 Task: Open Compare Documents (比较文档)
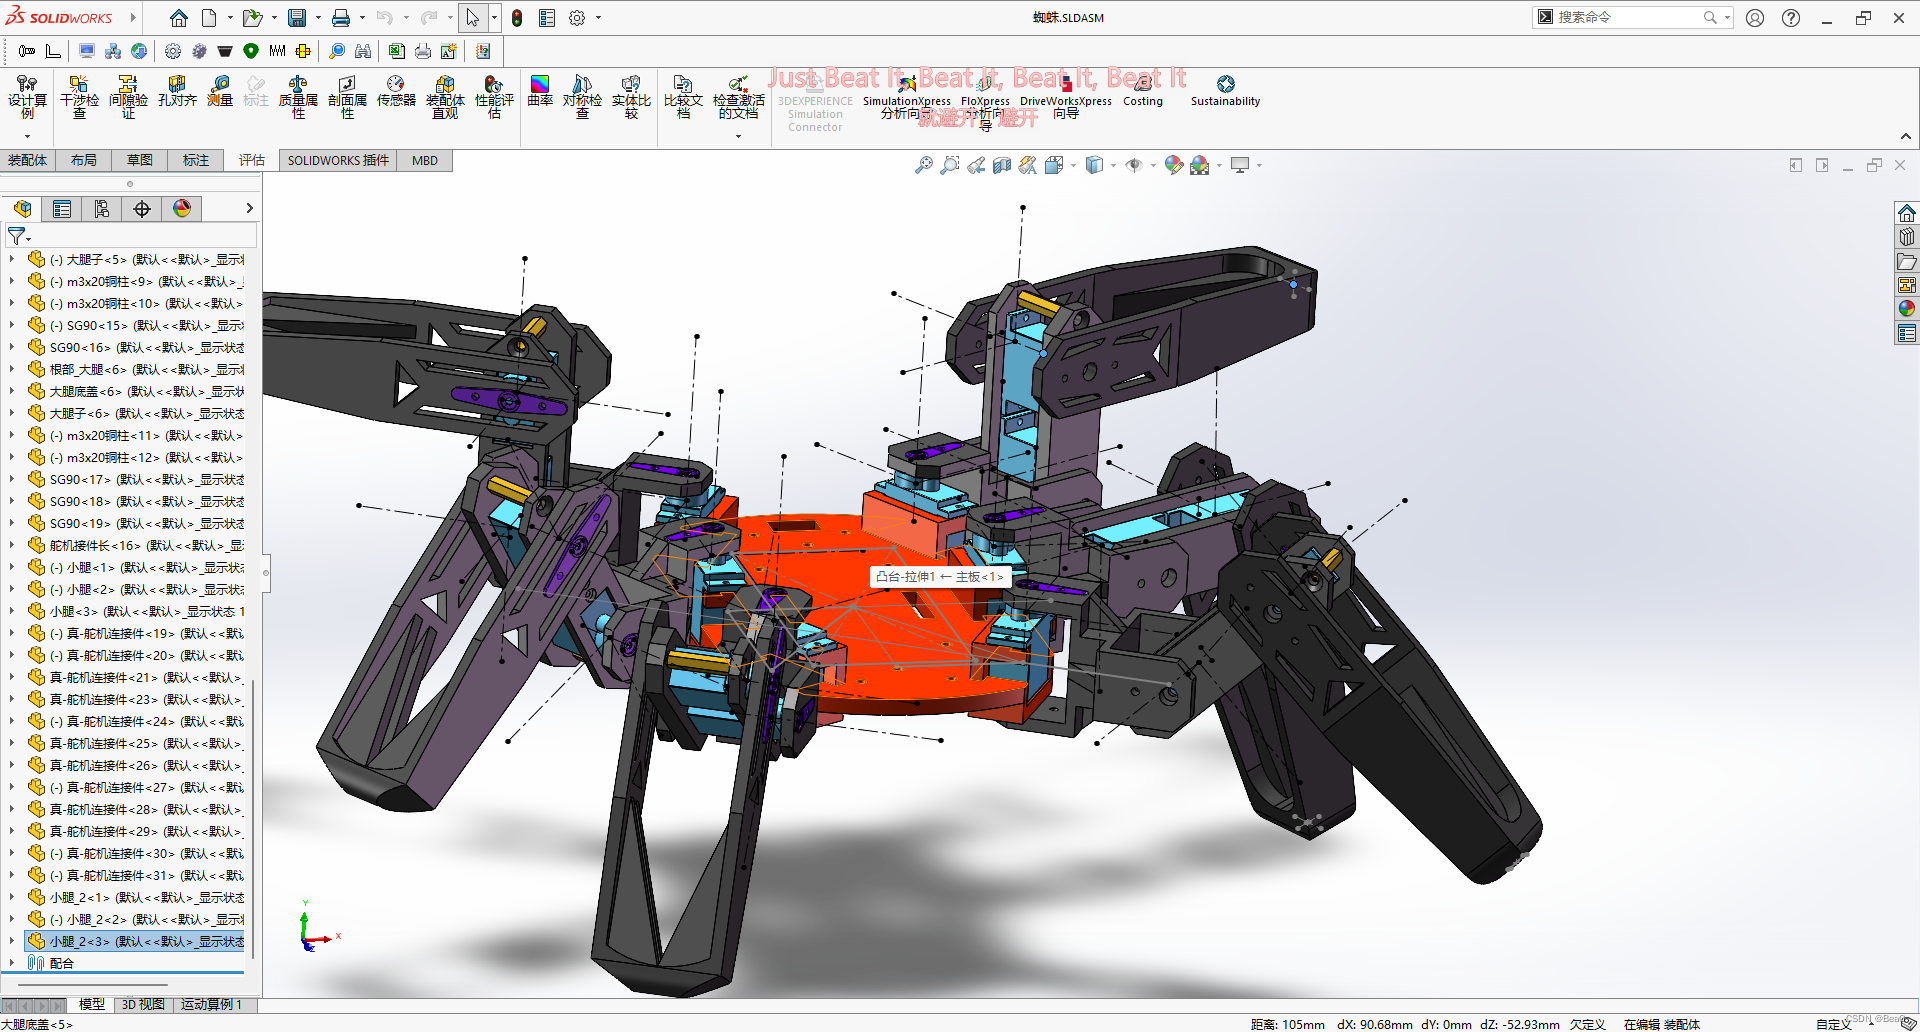click(x=683, y=97)
